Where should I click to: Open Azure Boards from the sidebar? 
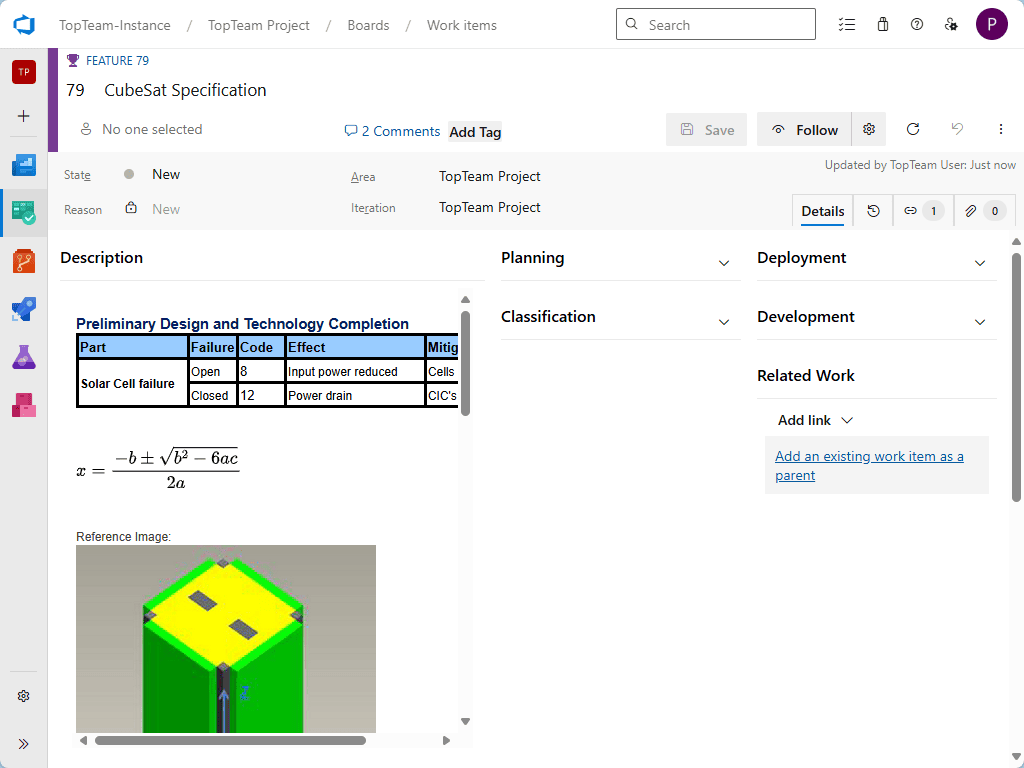pos(24,212)
